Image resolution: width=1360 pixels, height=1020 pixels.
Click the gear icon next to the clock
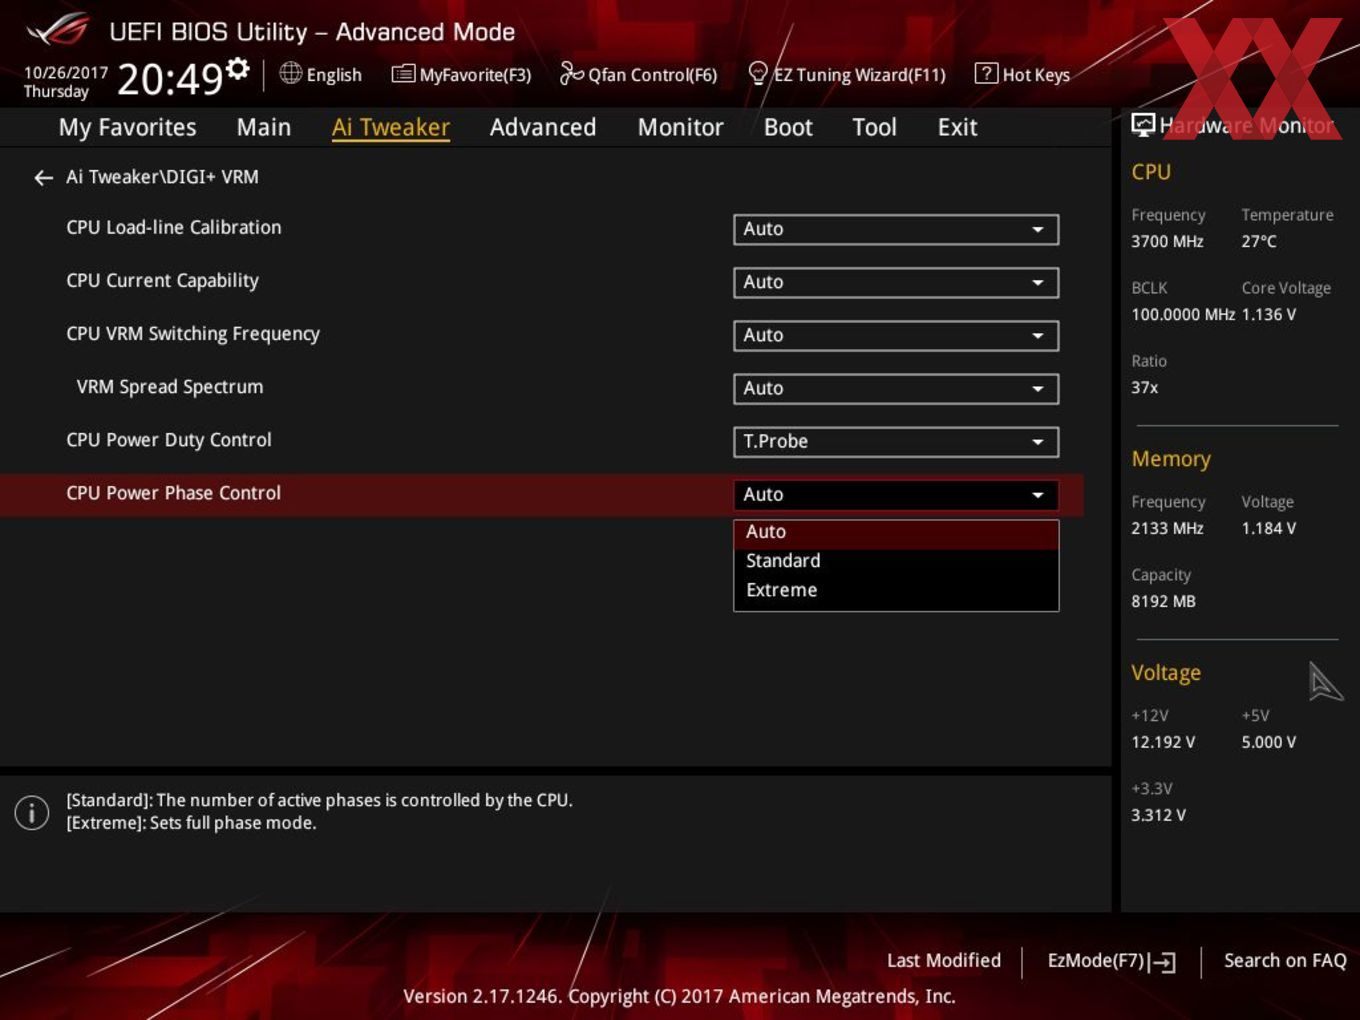pos(237,68)
